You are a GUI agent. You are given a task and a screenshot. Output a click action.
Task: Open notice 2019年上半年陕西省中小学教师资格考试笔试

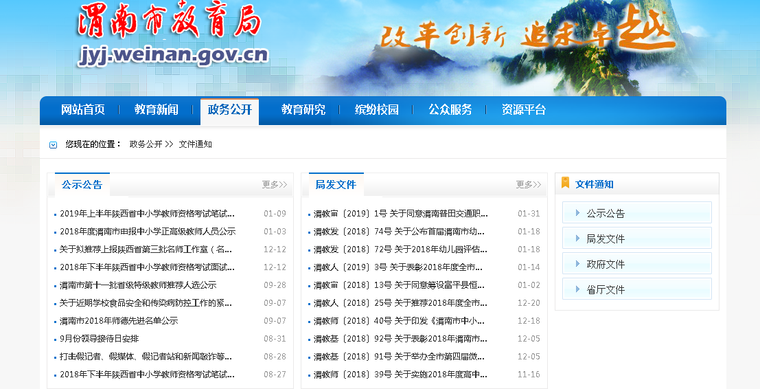tap(147, 214)
